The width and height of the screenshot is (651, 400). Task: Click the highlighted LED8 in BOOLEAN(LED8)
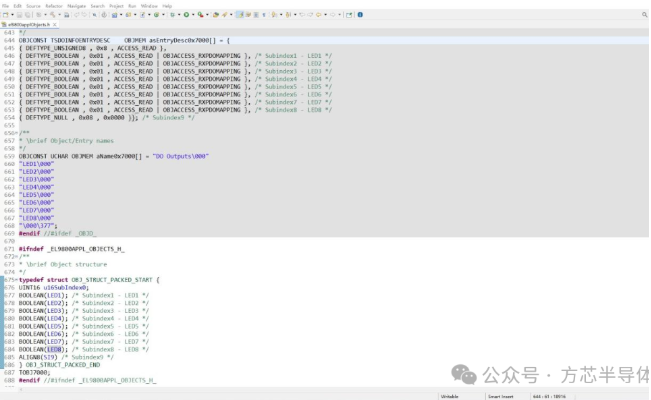coord(54,349)
